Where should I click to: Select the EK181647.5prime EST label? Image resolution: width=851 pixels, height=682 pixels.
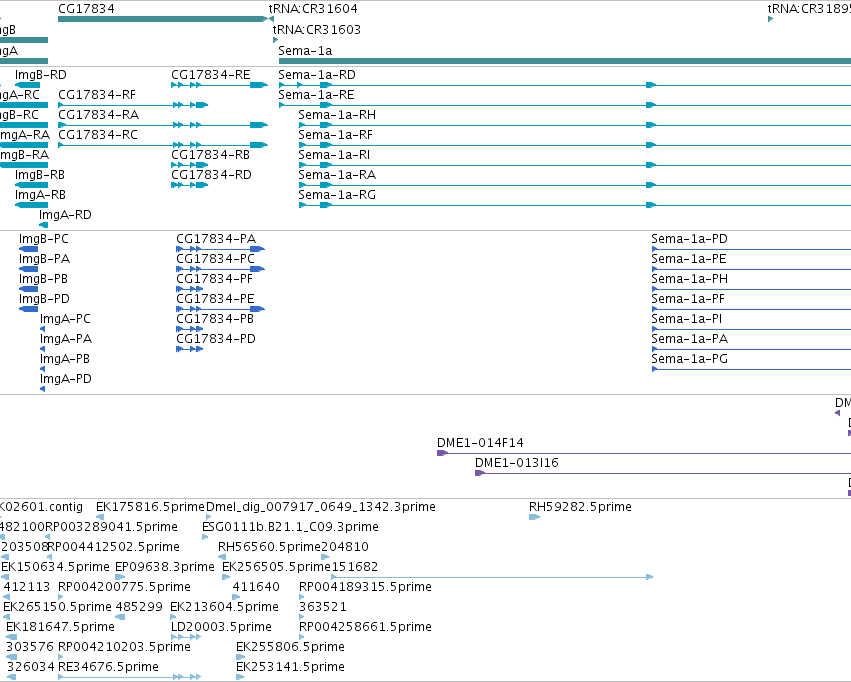60,628
